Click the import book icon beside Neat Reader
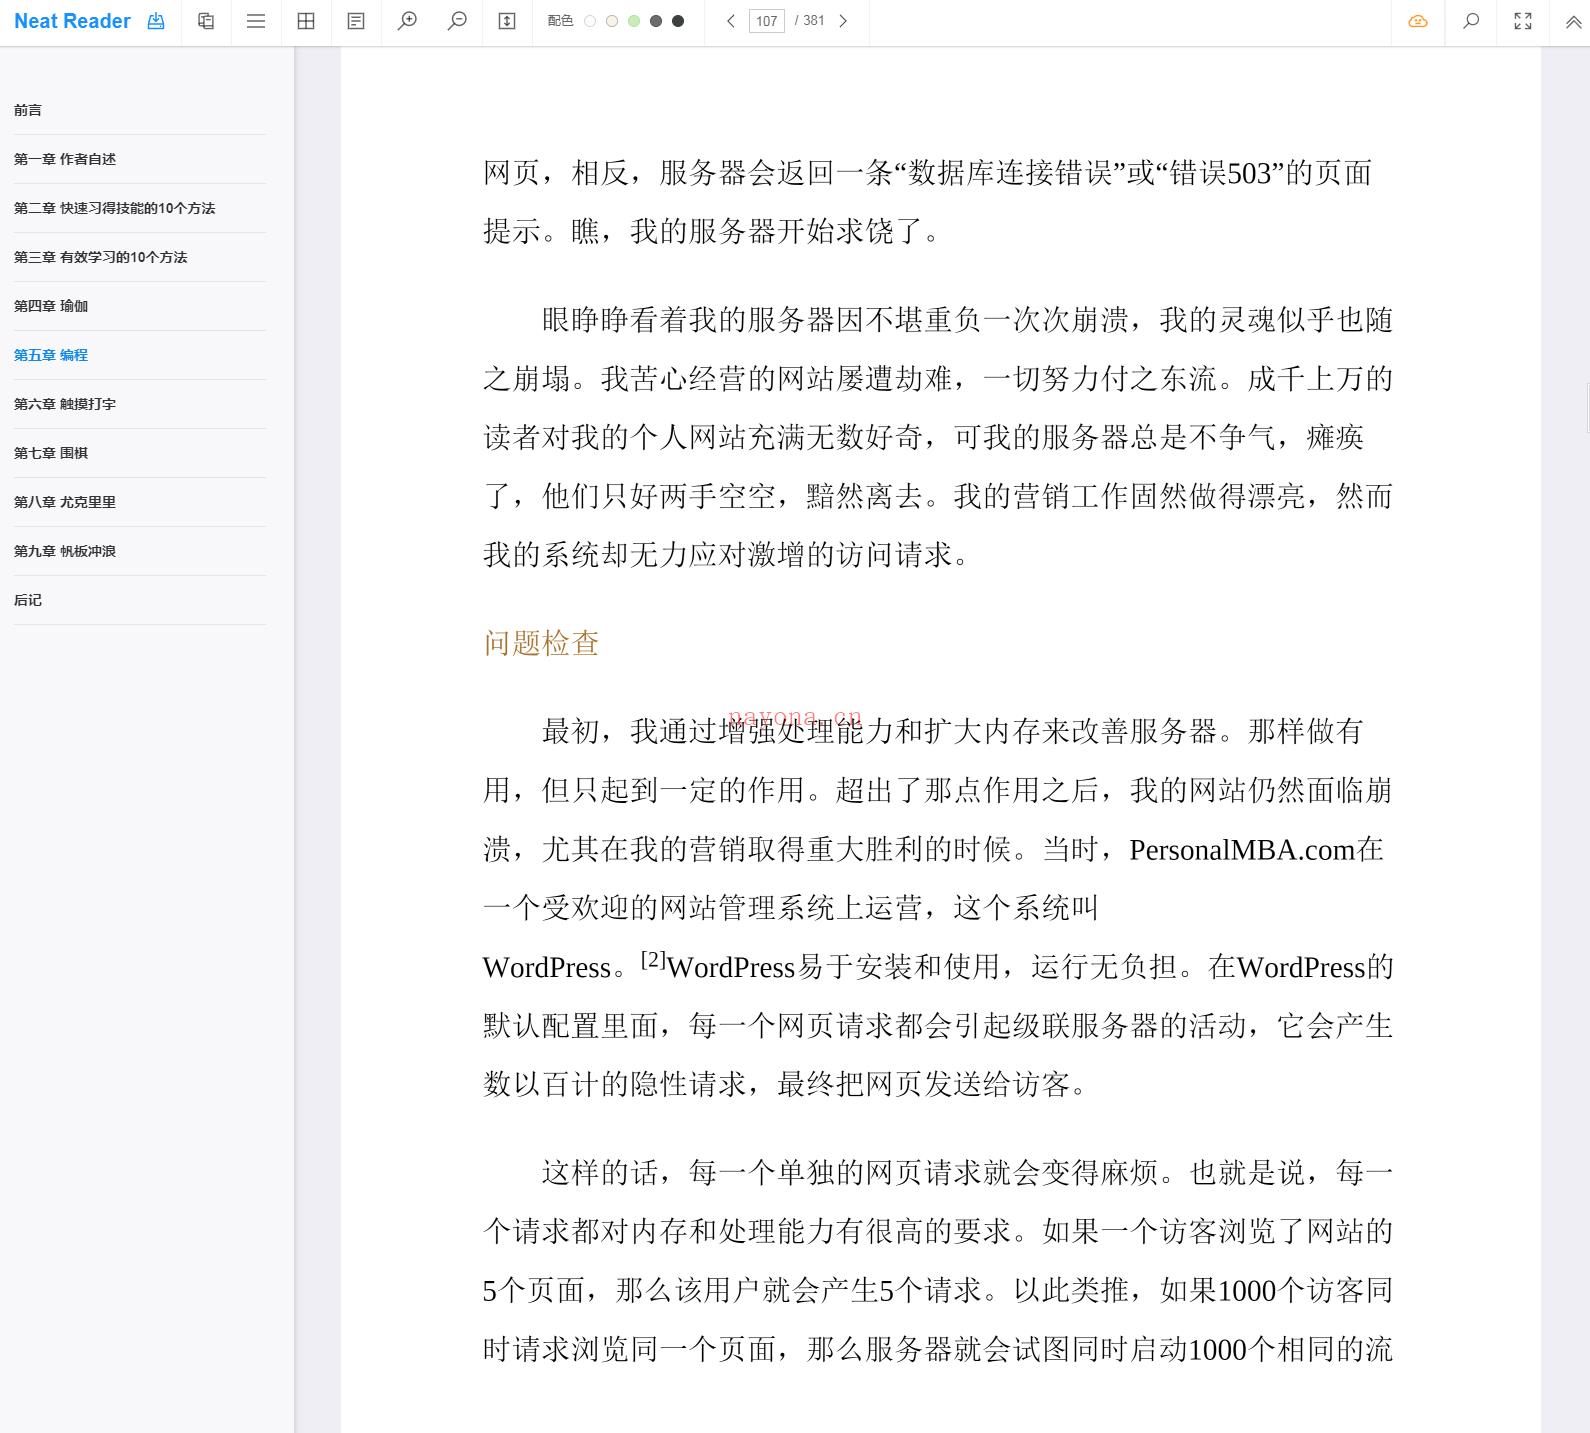Screen dimensions: 1590x1433 pos(156,21)
